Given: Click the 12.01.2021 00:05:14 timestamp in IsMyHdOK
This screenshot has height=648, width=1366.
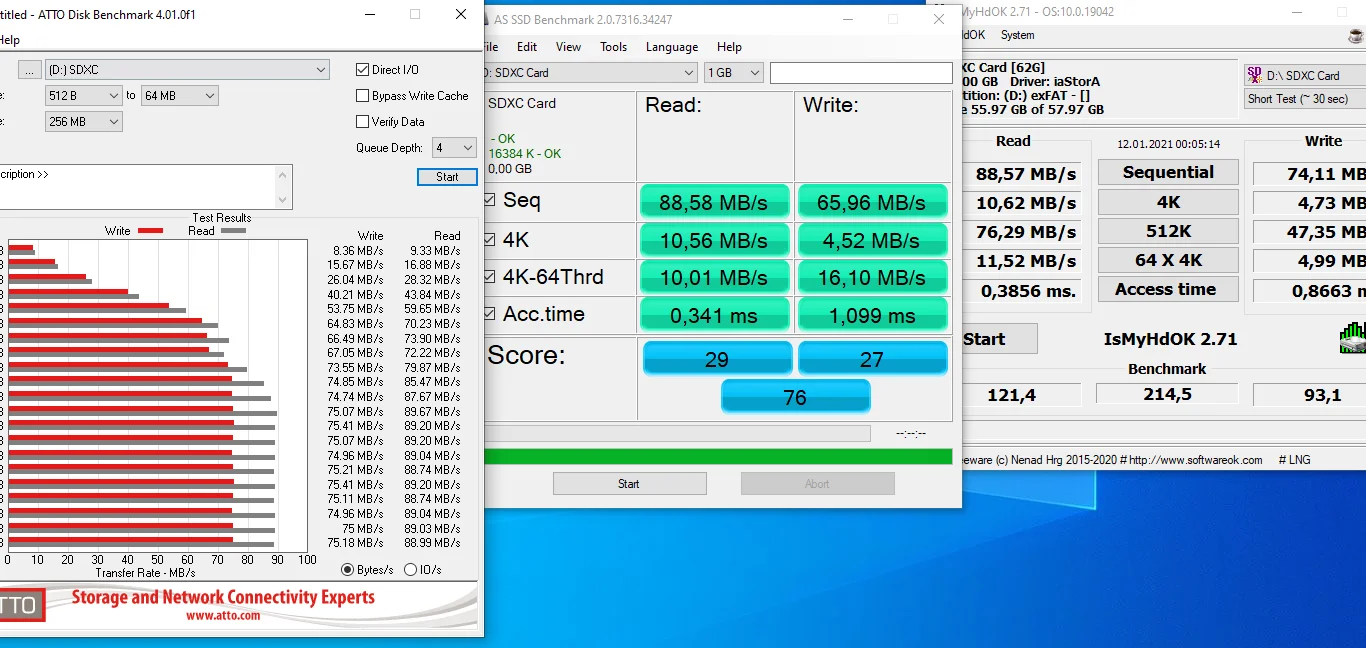Looking at the screenshot, I should click(x=1168, y=144).
